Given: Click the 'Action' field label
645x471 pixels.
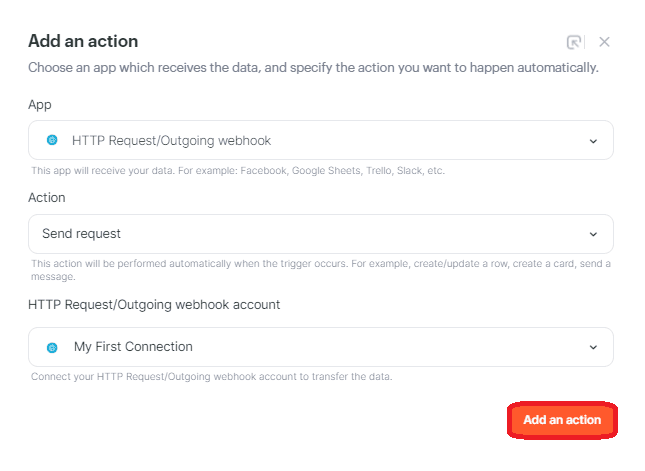Looking at the screenshot, I should [47, 198].
